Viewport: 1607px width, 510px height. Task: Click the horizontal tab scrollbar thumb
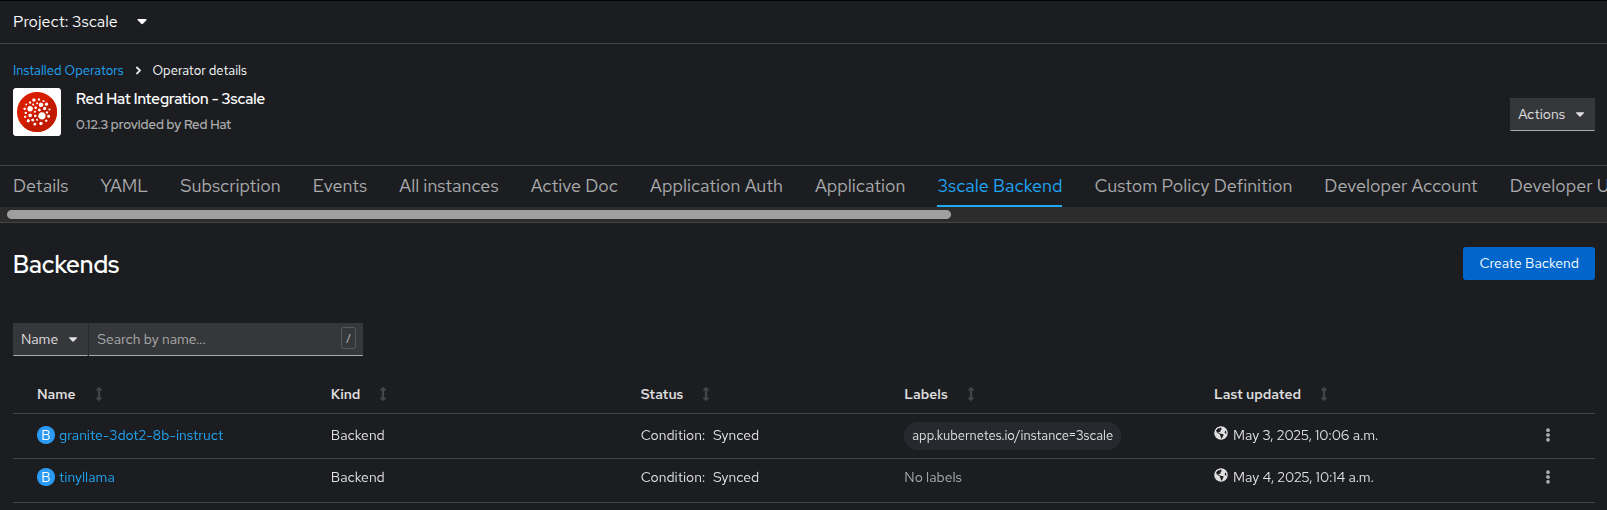pos(479,214)
